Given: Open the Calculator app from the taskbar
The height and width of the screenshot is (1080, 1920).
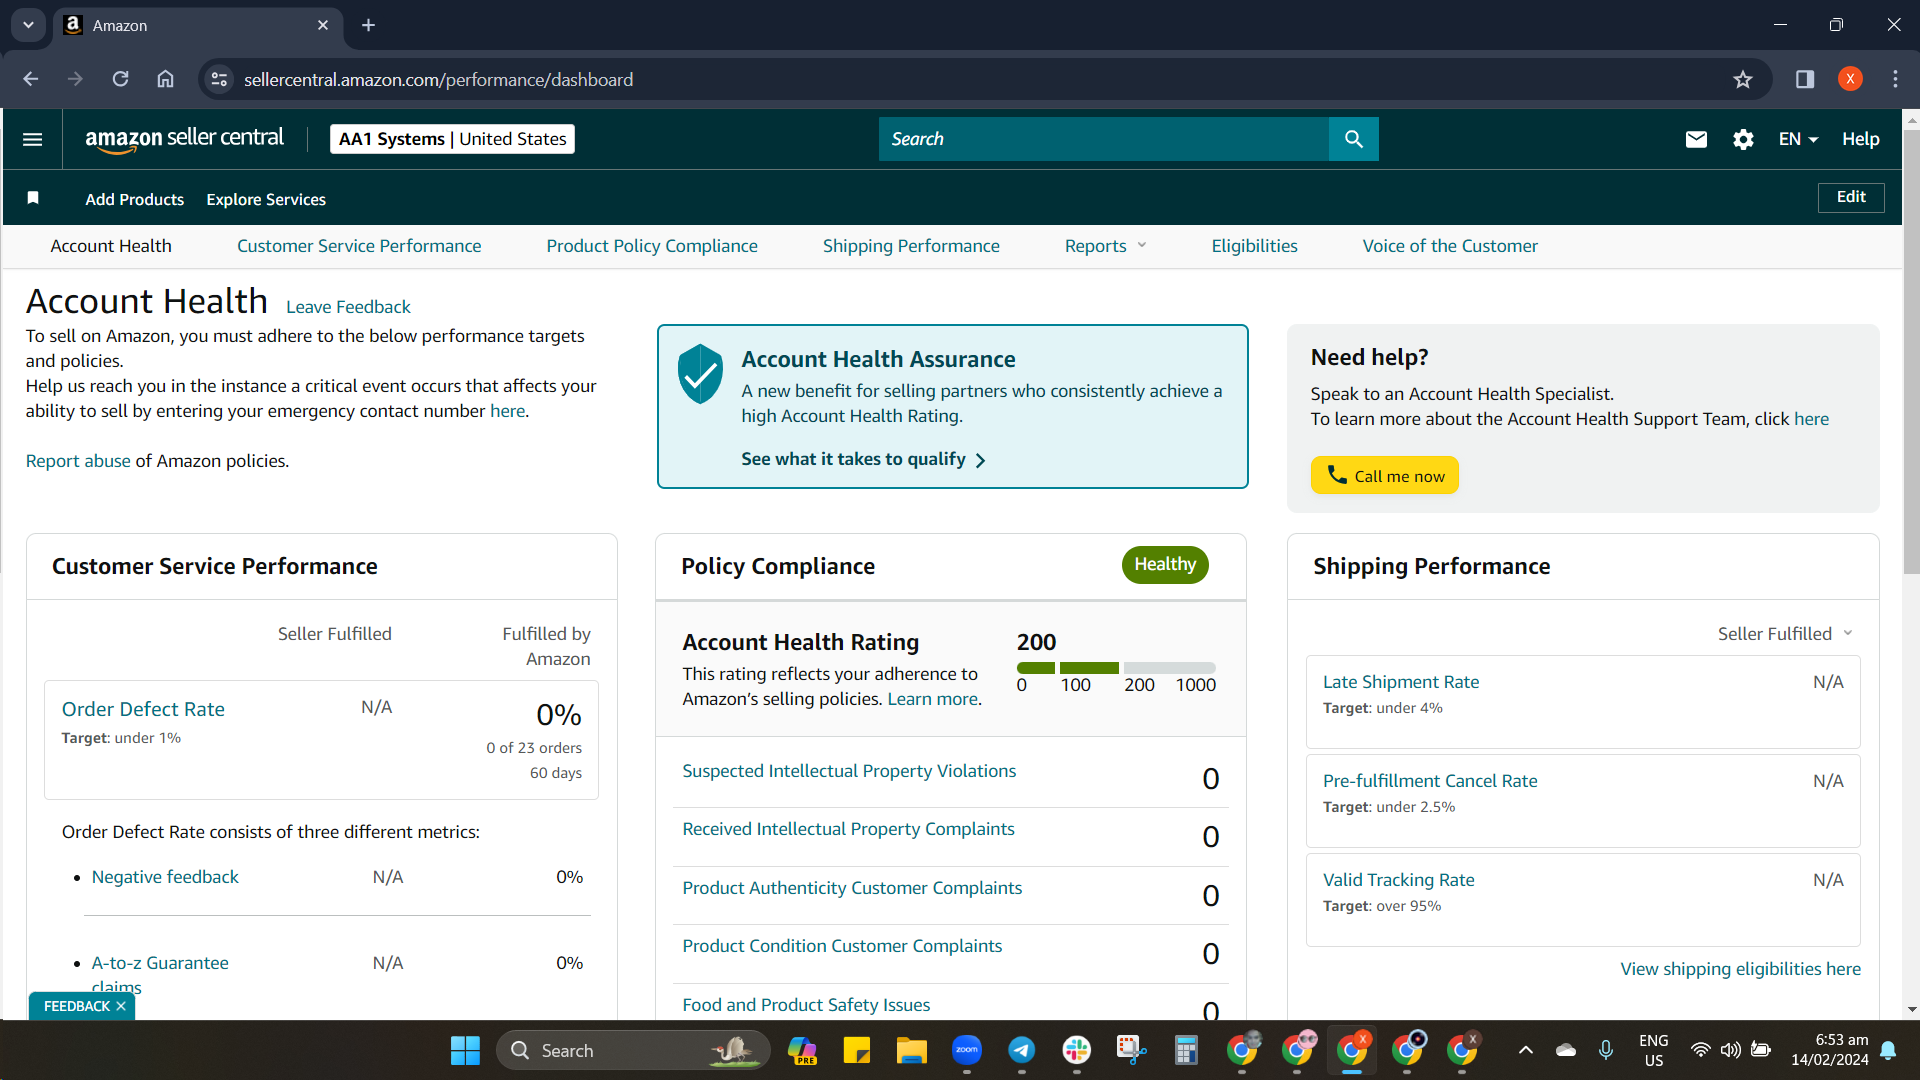Looking at the screenshot, I should pos(1186,1050).
